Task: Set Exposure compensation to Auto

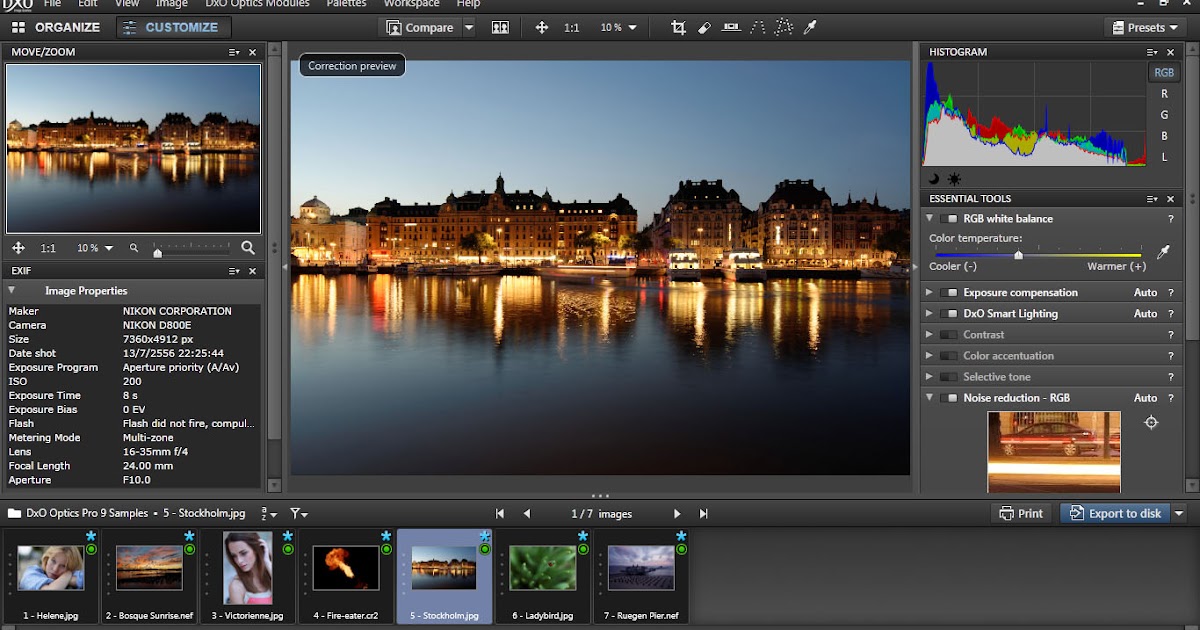Action: coord(1145,293)
